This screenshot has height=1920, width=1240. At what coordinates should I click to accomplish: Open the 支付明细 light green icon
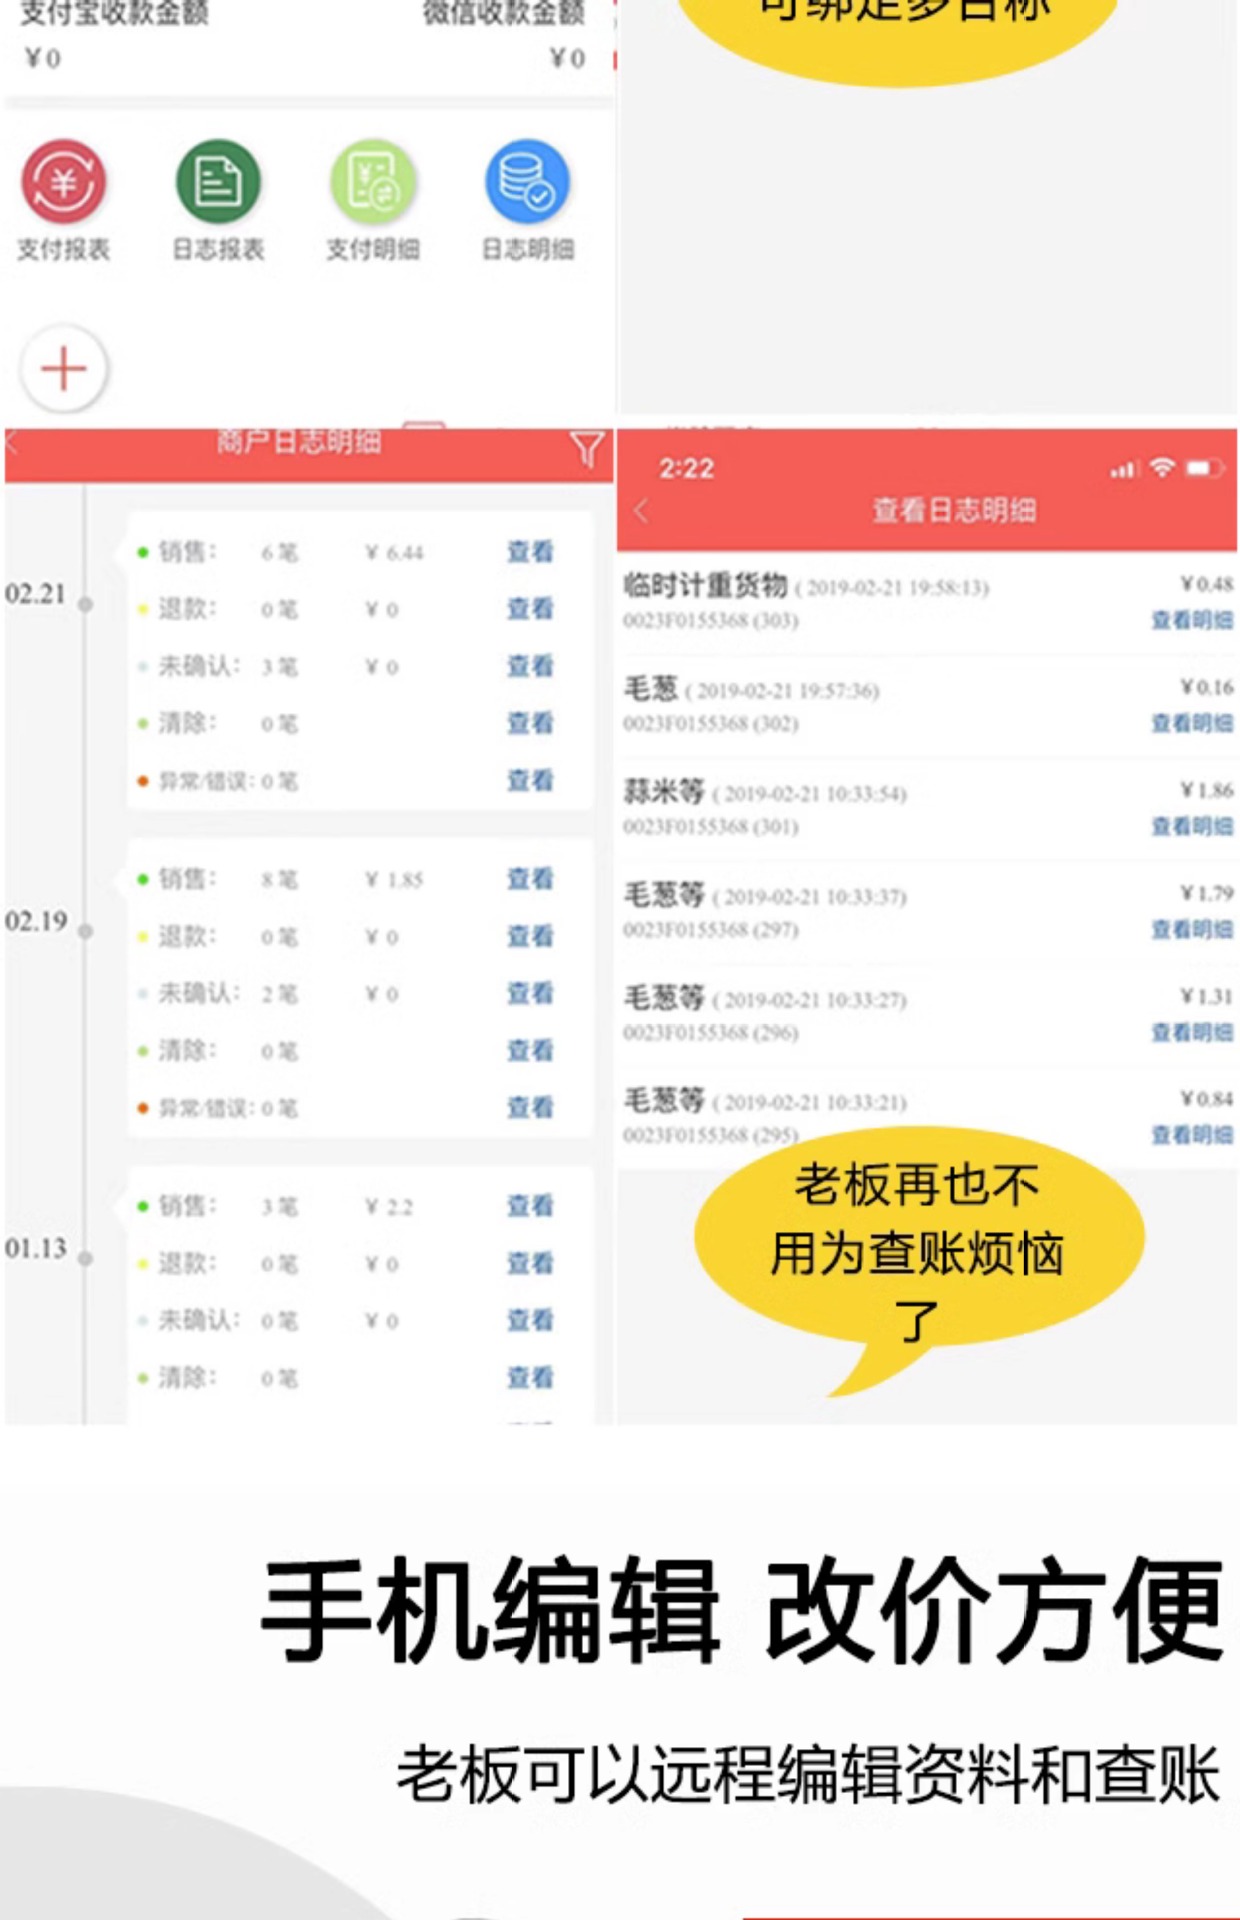pos(373,181)
